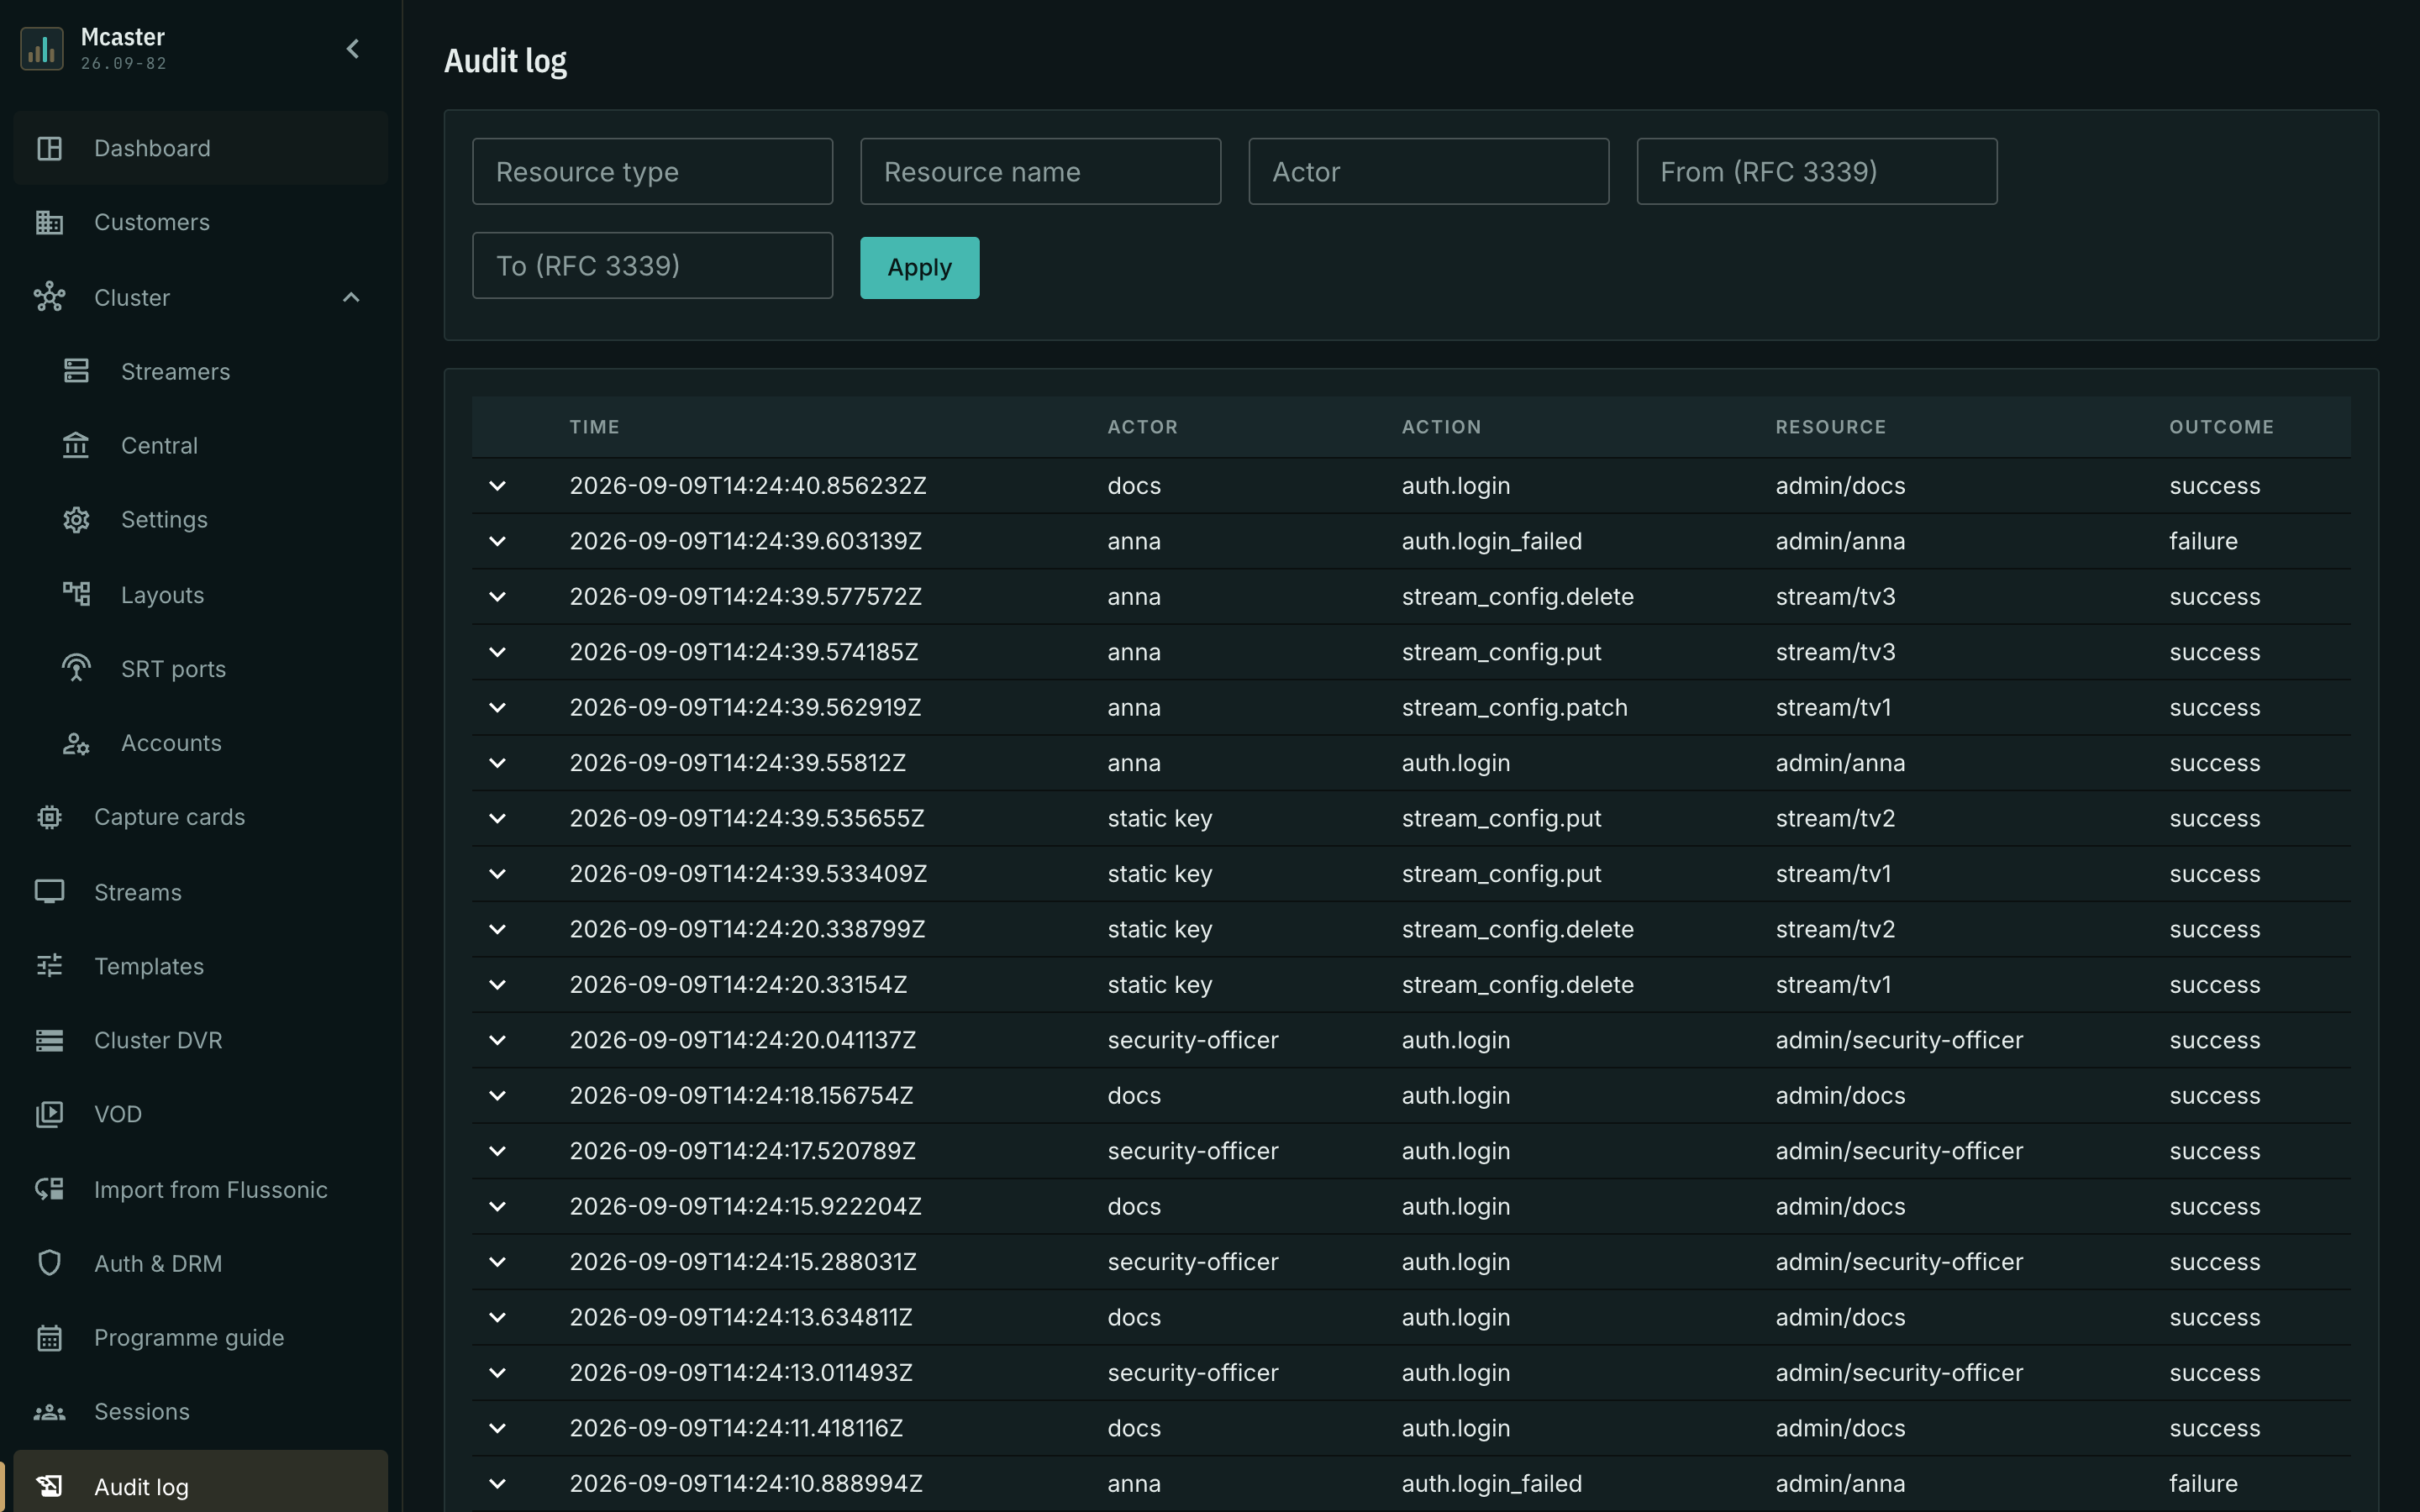Click the Import from Flussonic icon
Image resolution: width=2420 pixels, height=1512 pixels.
coord(49,1189)
